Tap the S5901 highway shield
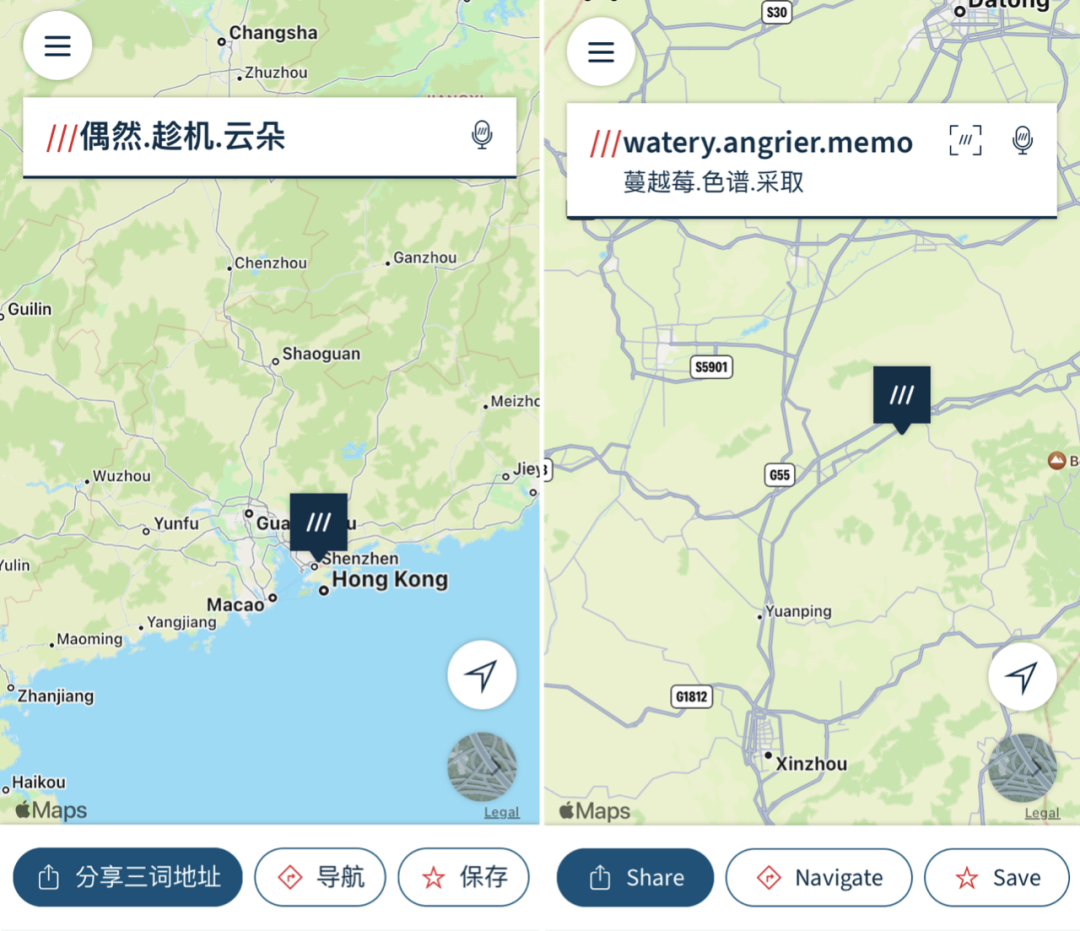This screenshot has width=1080, height=931. 712,367
